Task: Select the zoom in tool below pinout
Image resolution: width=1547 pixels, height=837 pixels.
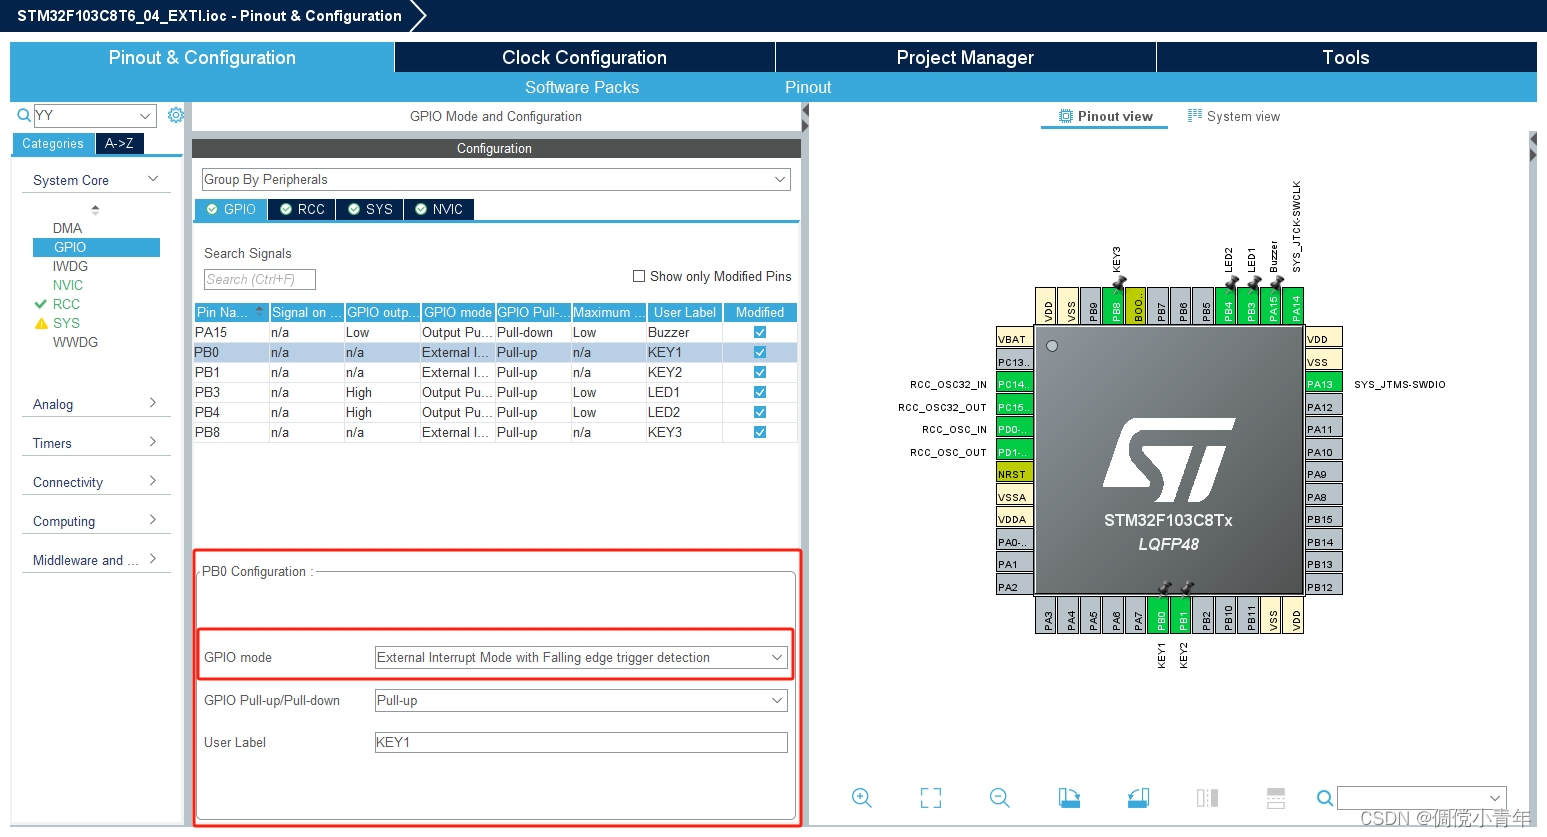Action: pos(862,798)
